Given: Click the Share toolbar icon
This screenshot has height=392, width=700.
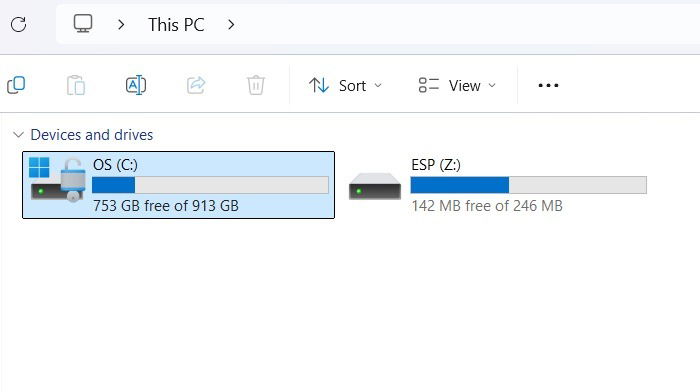Looking at the screenshot, I should 196,85.
